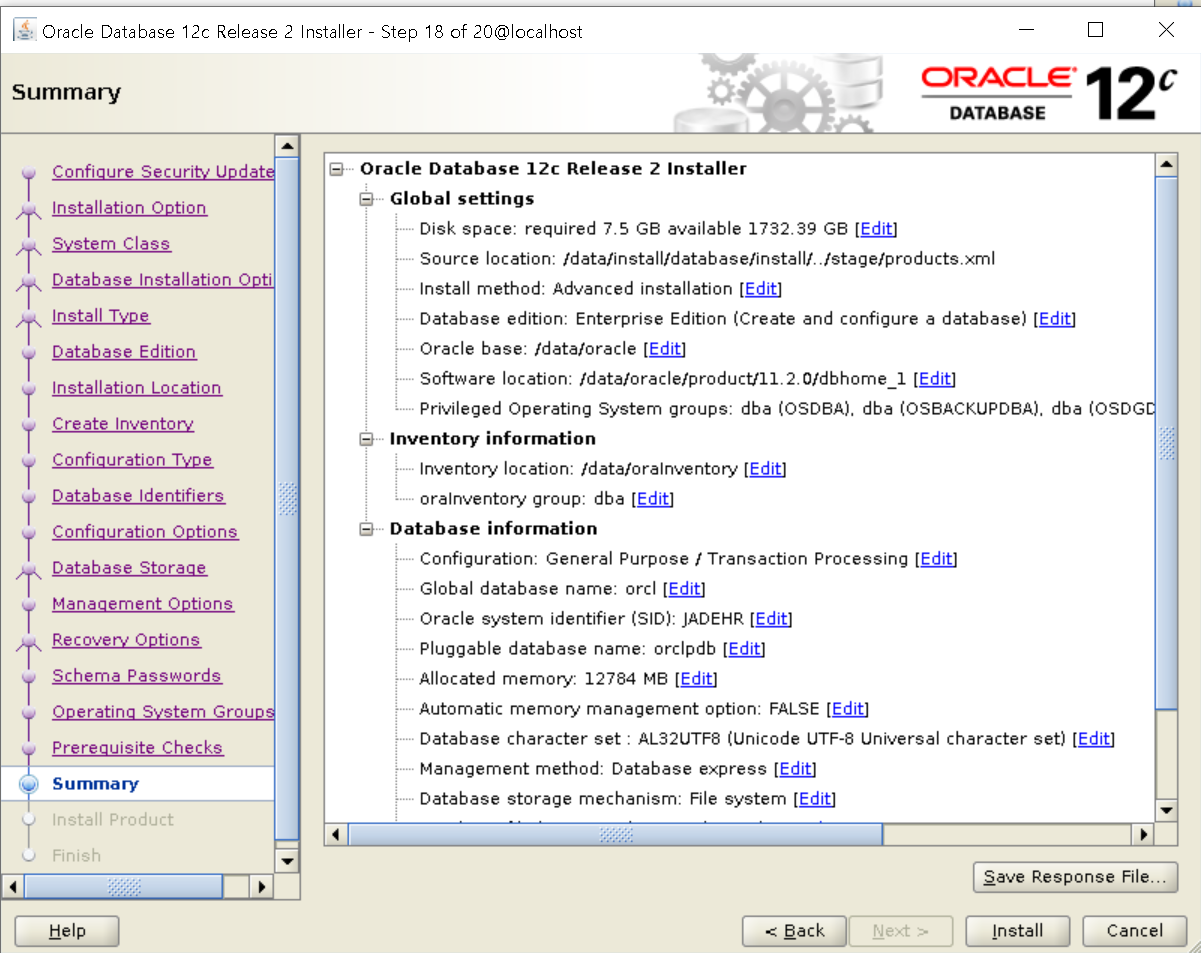
Task: Edit the Database storage mechanism
Action: click(815, 799)
